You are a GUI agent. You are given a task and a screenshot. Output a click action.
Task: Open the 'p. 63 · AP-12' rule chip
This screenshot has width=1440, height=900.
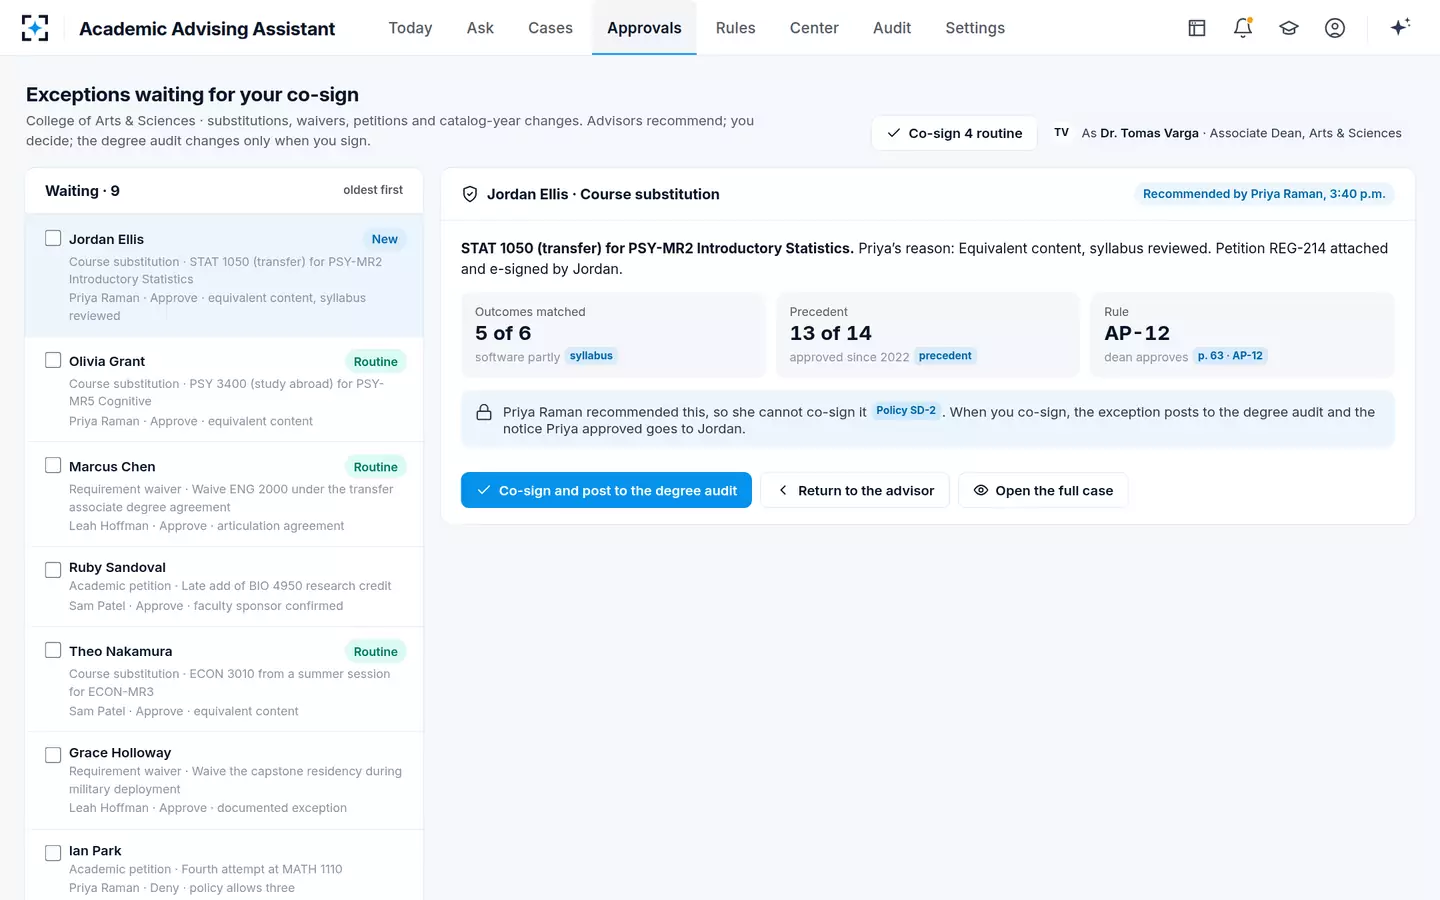tap(1230, 356)
